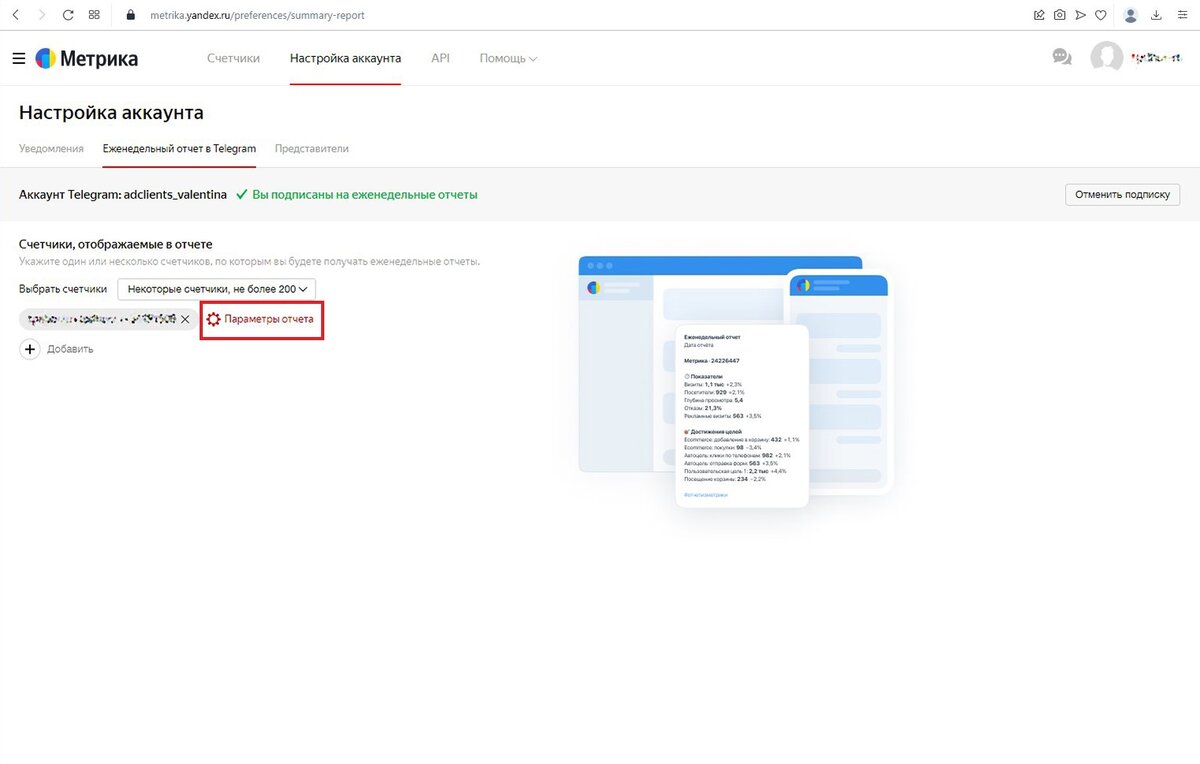1200x764 pixels.
Task: Select Настройка аккаунта in top navigation
Action: [345, 58]
